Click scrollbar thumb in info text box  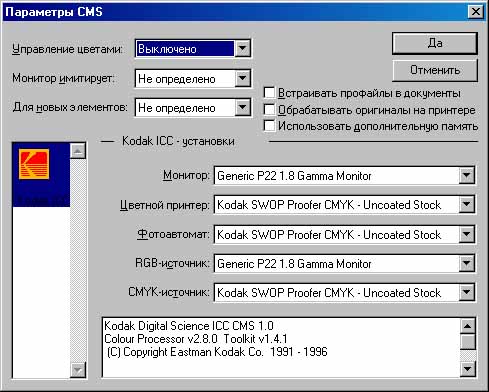point(467,341)
